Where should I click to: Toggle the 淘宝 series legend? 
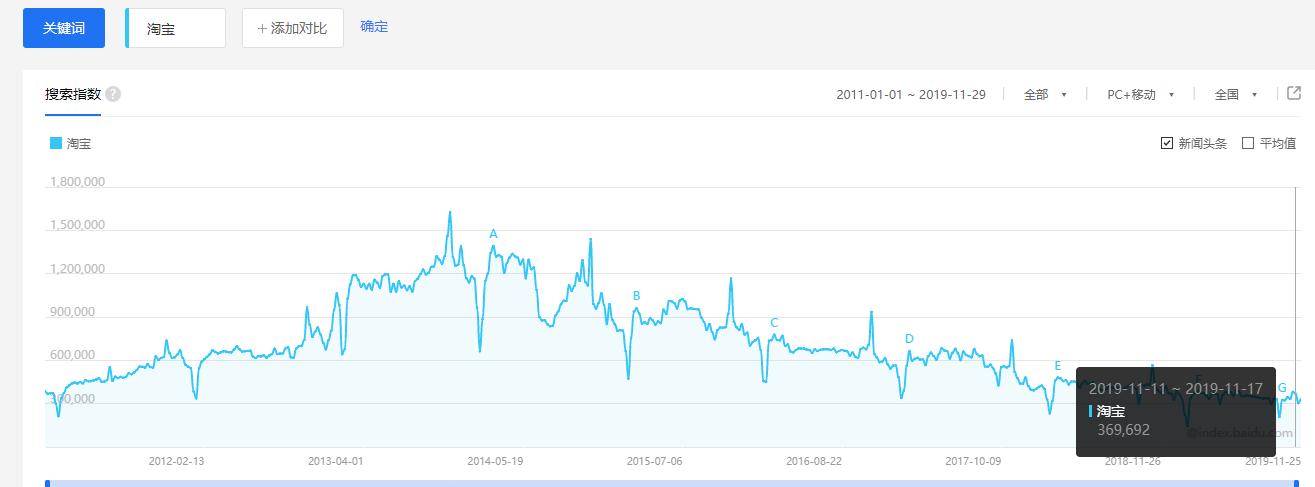(70, 143)
